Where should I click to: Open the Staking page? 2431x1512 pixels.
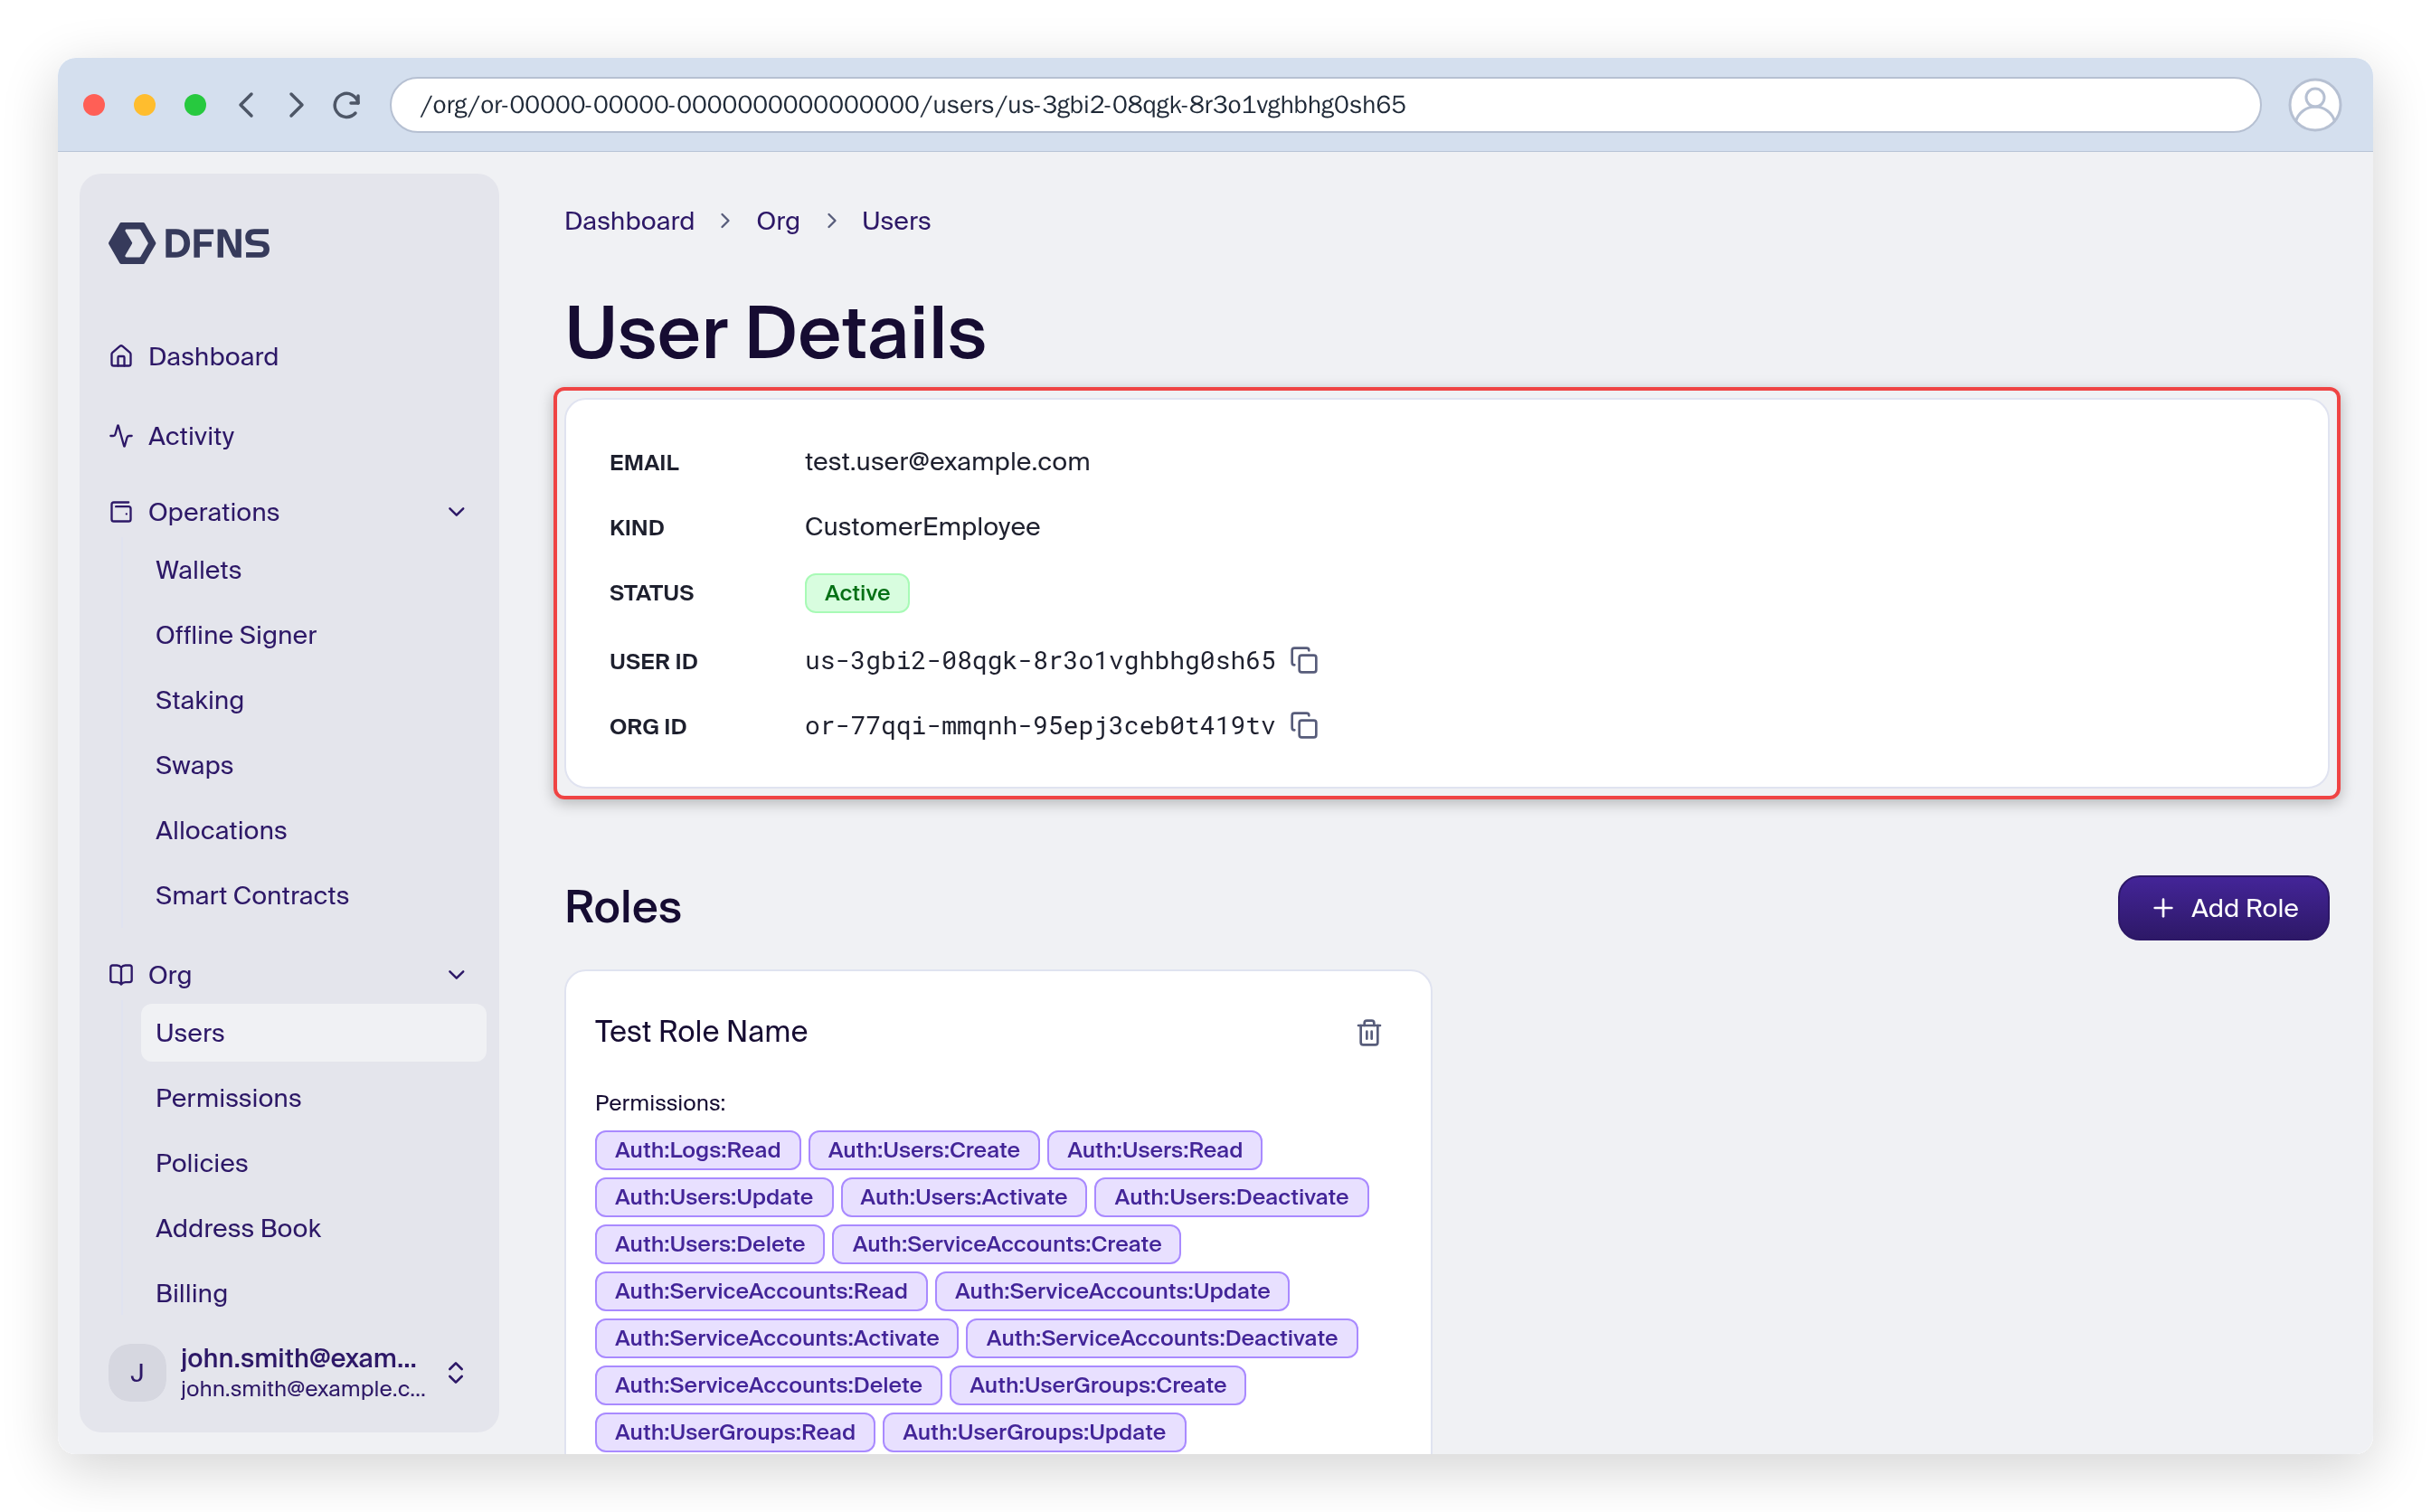click(199, 700)
